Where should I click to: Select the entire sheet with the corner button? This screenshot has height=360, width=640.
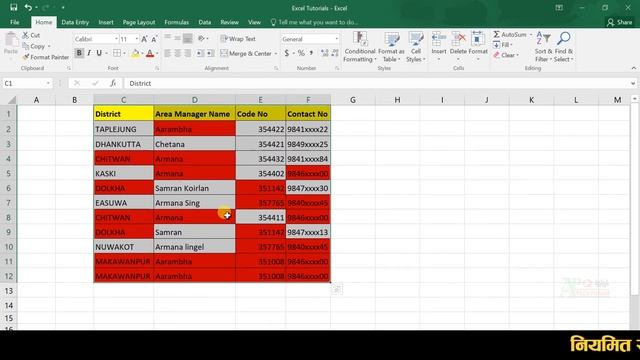coord(12,100)
